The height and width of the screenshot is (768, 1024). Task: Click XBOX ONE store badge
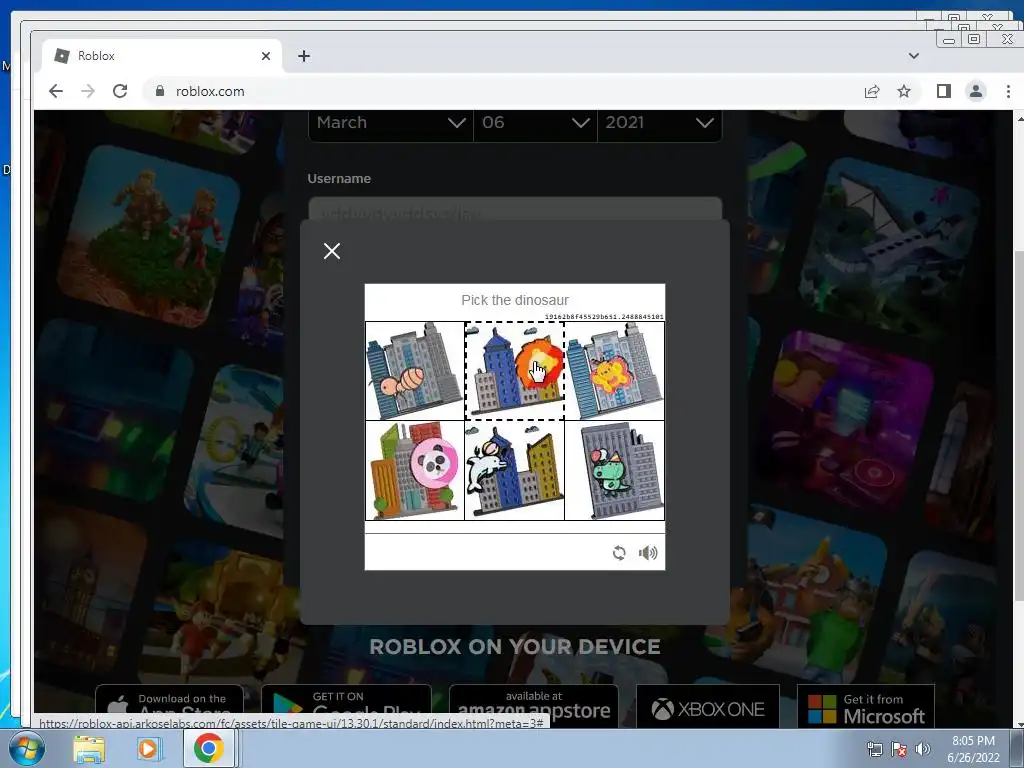[x=708, y=708]
